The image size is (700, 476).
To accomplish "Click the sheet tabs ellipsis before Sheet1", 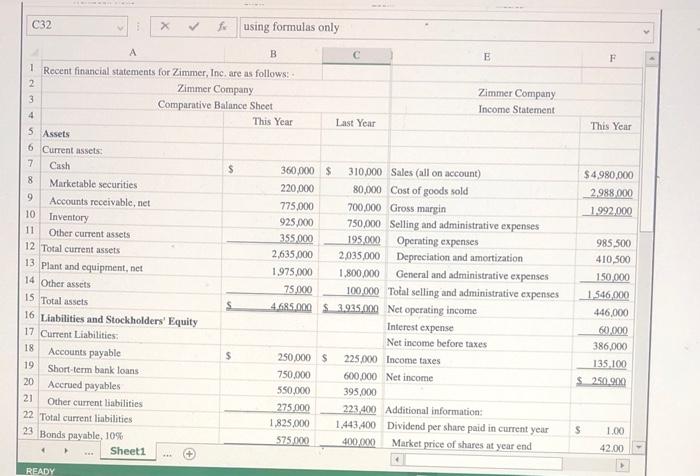I will (x=89, y=453).
